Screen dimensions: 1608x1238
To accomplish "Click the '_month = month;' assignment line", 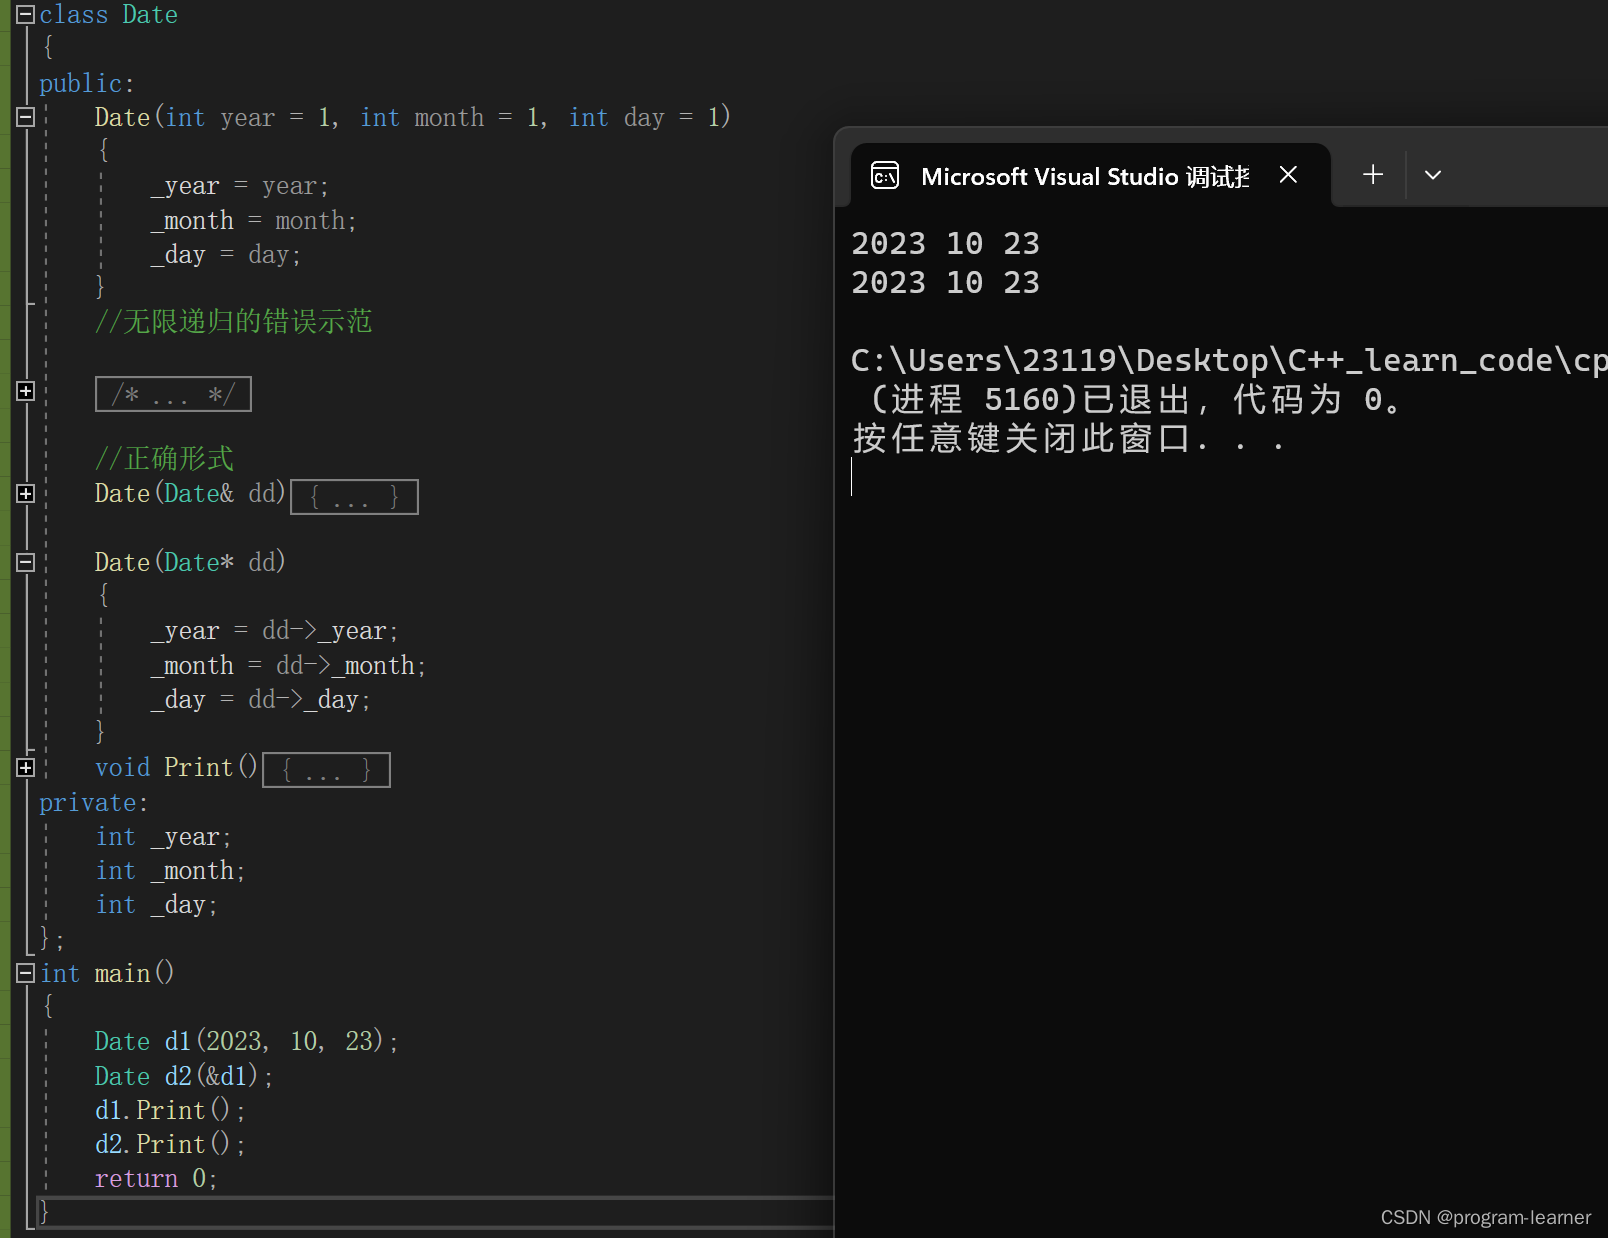I will tap(253, 220).
